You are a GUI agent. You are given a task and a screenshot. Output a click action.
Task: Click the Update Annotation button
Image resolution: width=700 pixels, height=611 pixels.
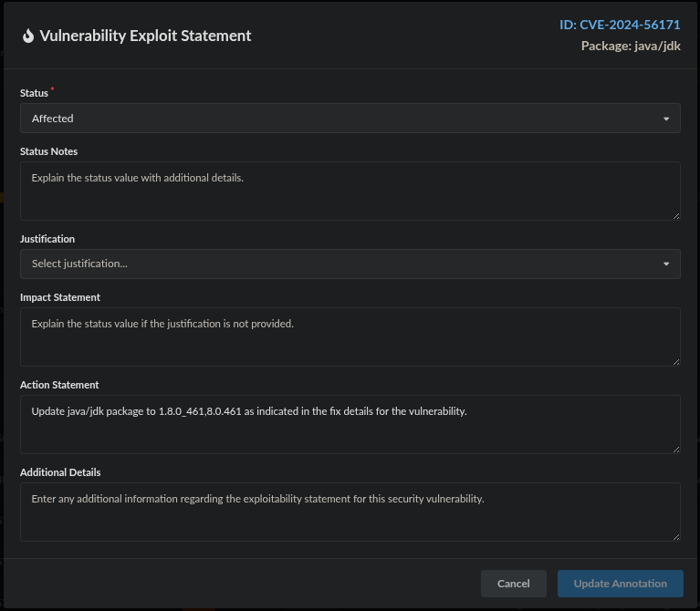click(620, 584)
